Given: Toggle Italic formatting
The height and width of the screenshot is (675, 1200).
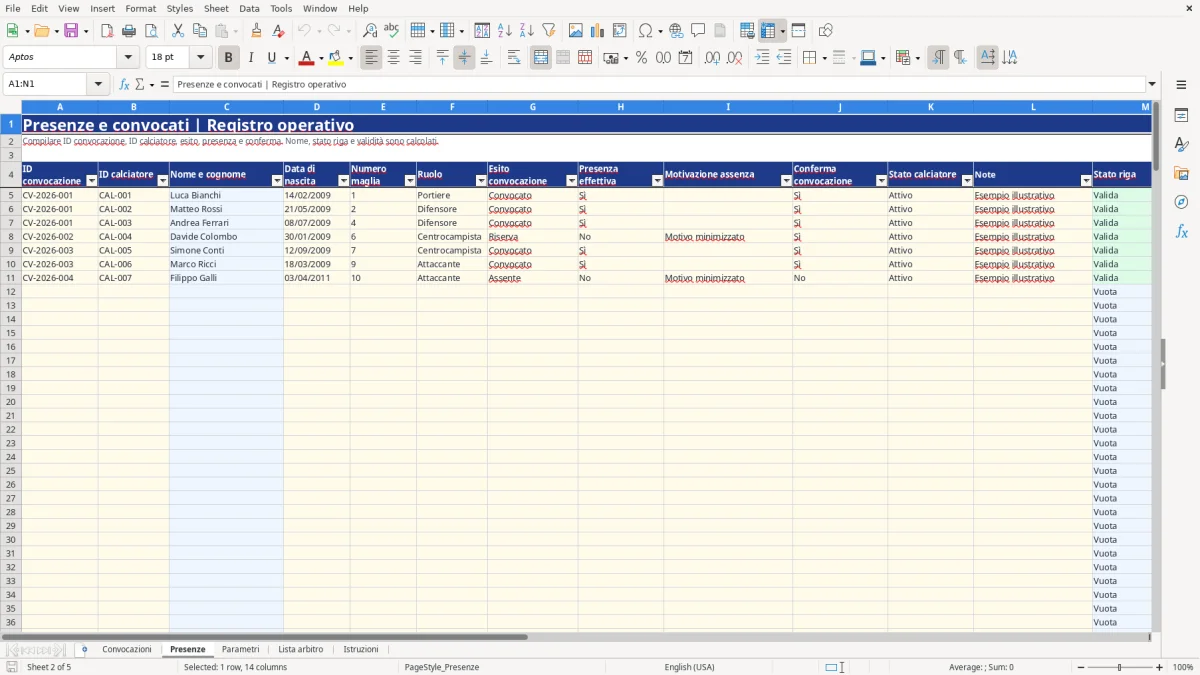Looking at the screenshot, I should 250,58.
